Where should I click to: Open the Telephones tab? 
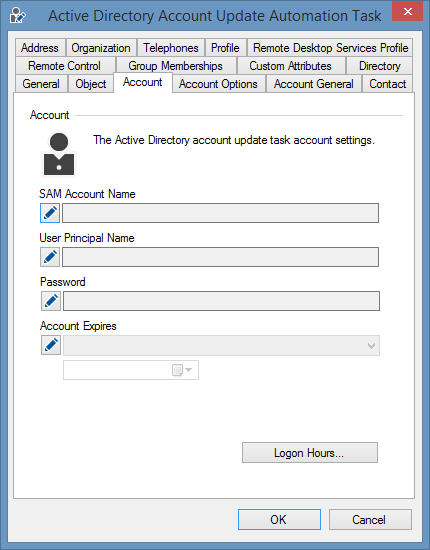[x=171, y=48]
